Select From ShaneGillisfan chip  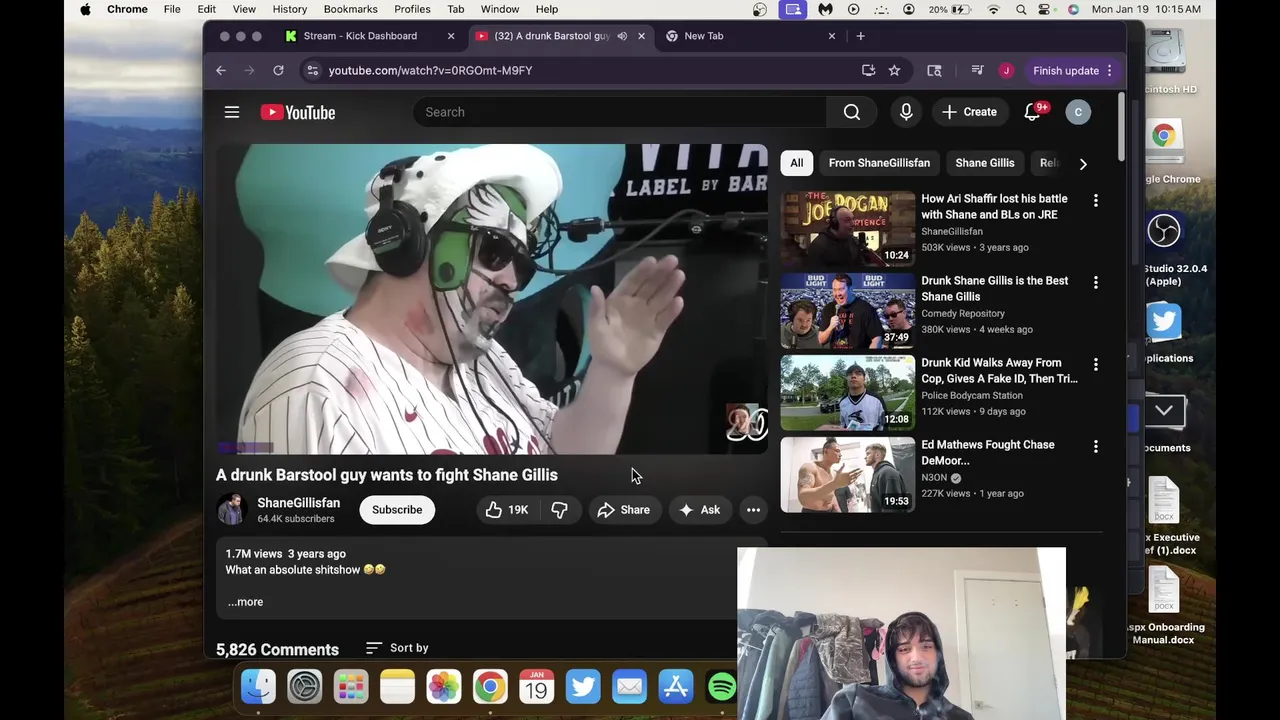(879, 163)
